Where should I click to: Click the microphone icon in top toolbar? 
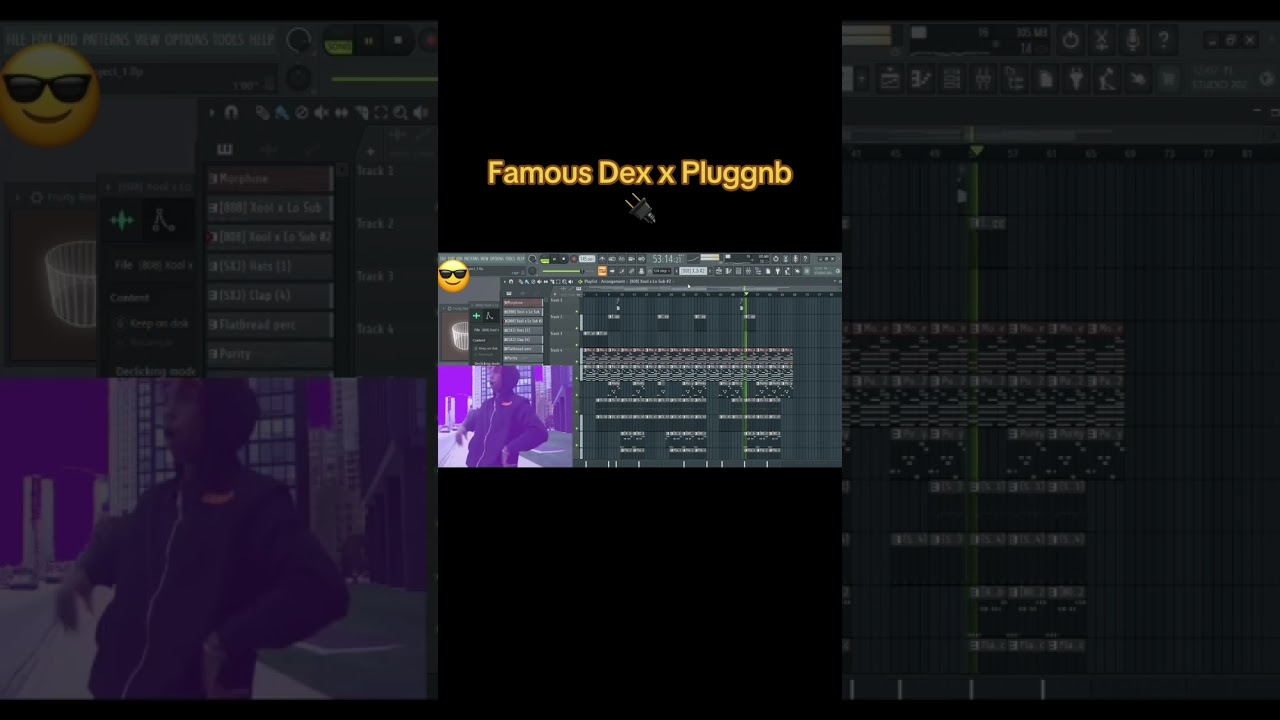tap(795, 259)
